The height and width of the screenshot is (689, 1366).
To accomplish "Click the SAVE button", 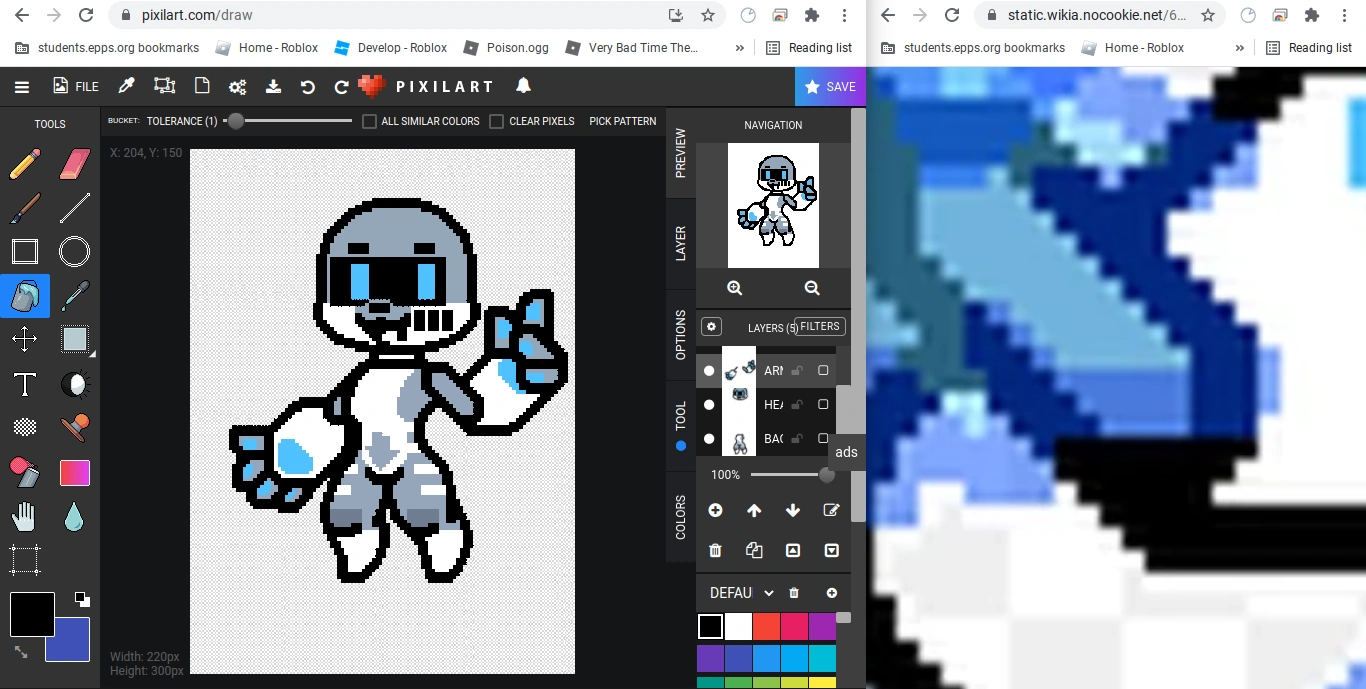I will click(x=831, y=86).
